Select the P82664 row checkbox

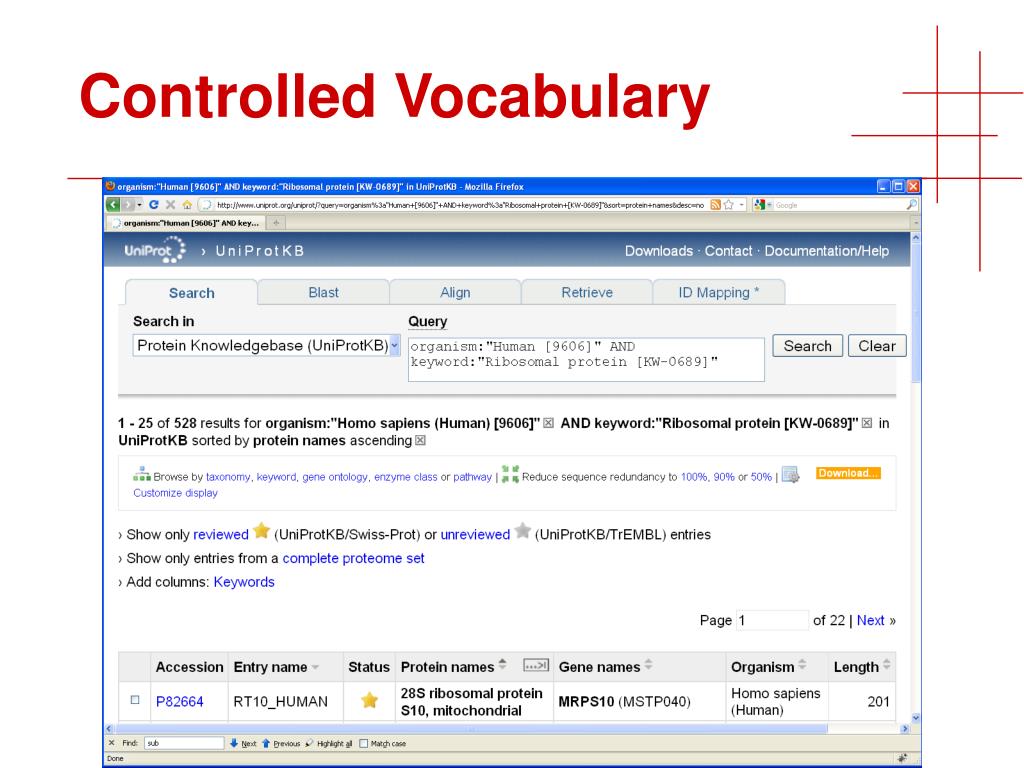[135, 700]
